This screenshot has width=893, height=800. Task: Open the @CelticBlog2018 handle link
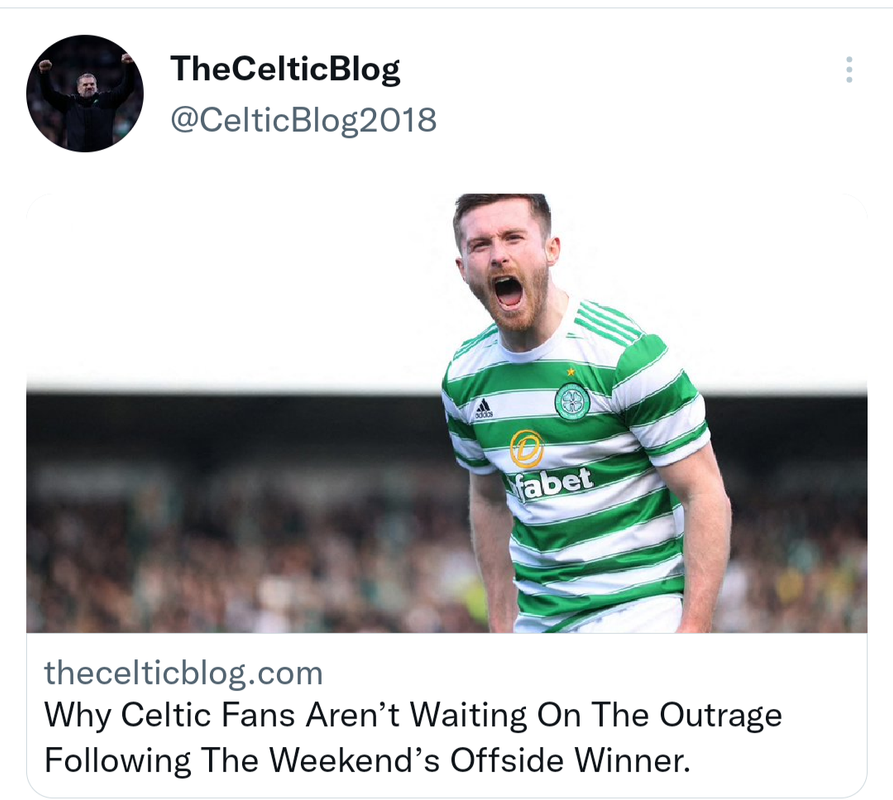pyautogui.click(x=304, y=120)
